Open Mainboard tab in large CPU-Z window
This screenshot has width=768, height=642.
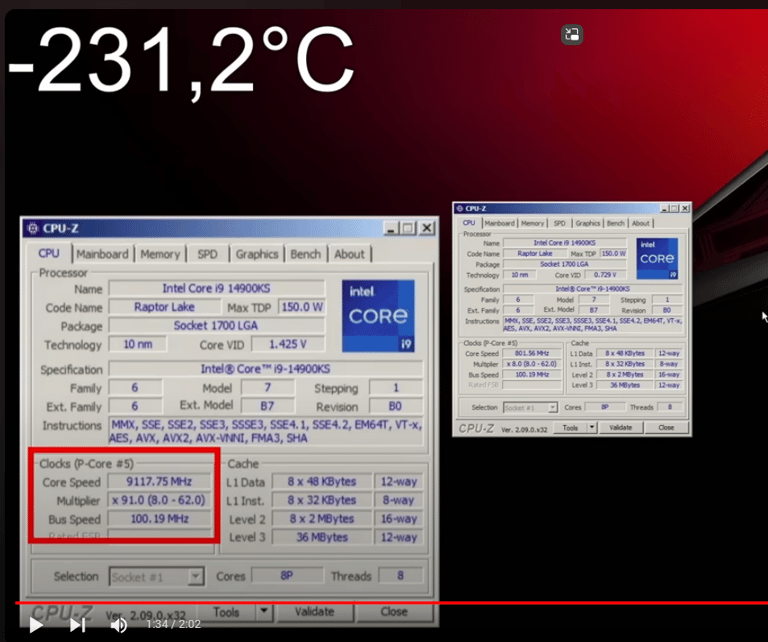[102, 254]
